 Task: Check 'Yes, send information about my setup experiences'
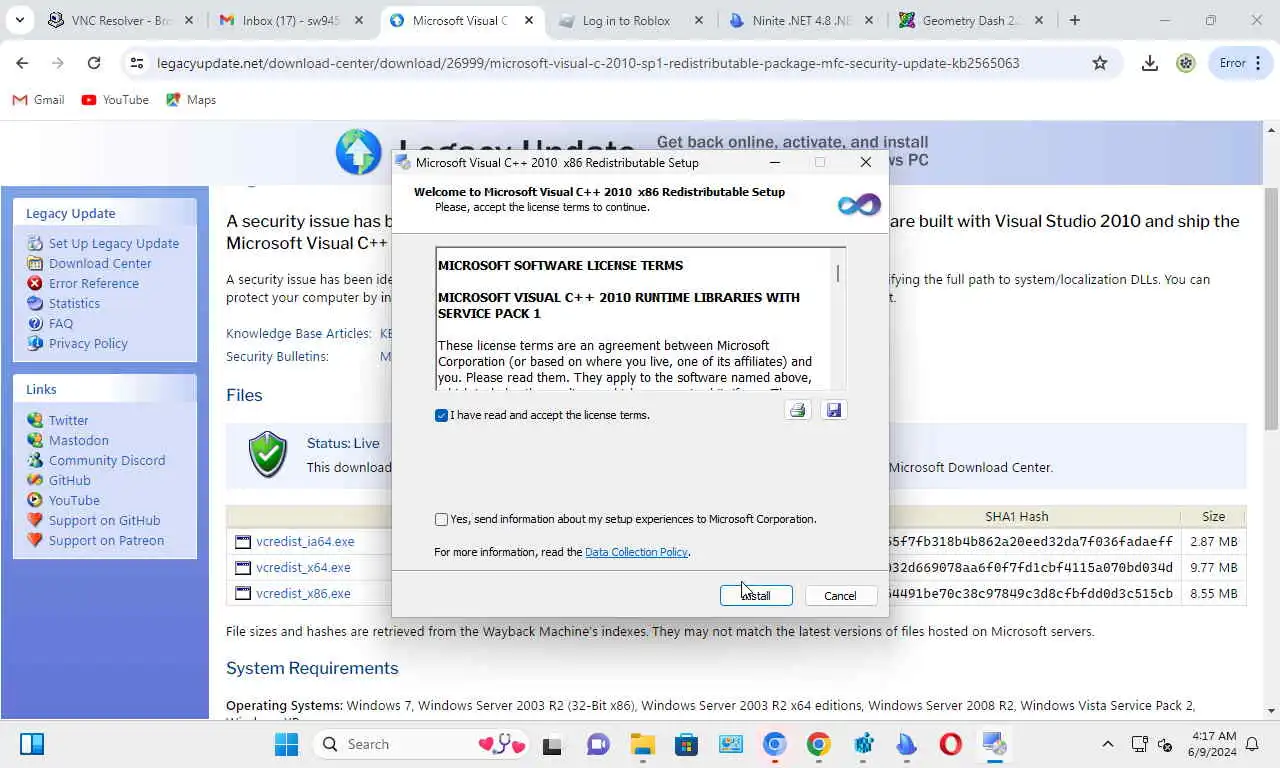441,519
